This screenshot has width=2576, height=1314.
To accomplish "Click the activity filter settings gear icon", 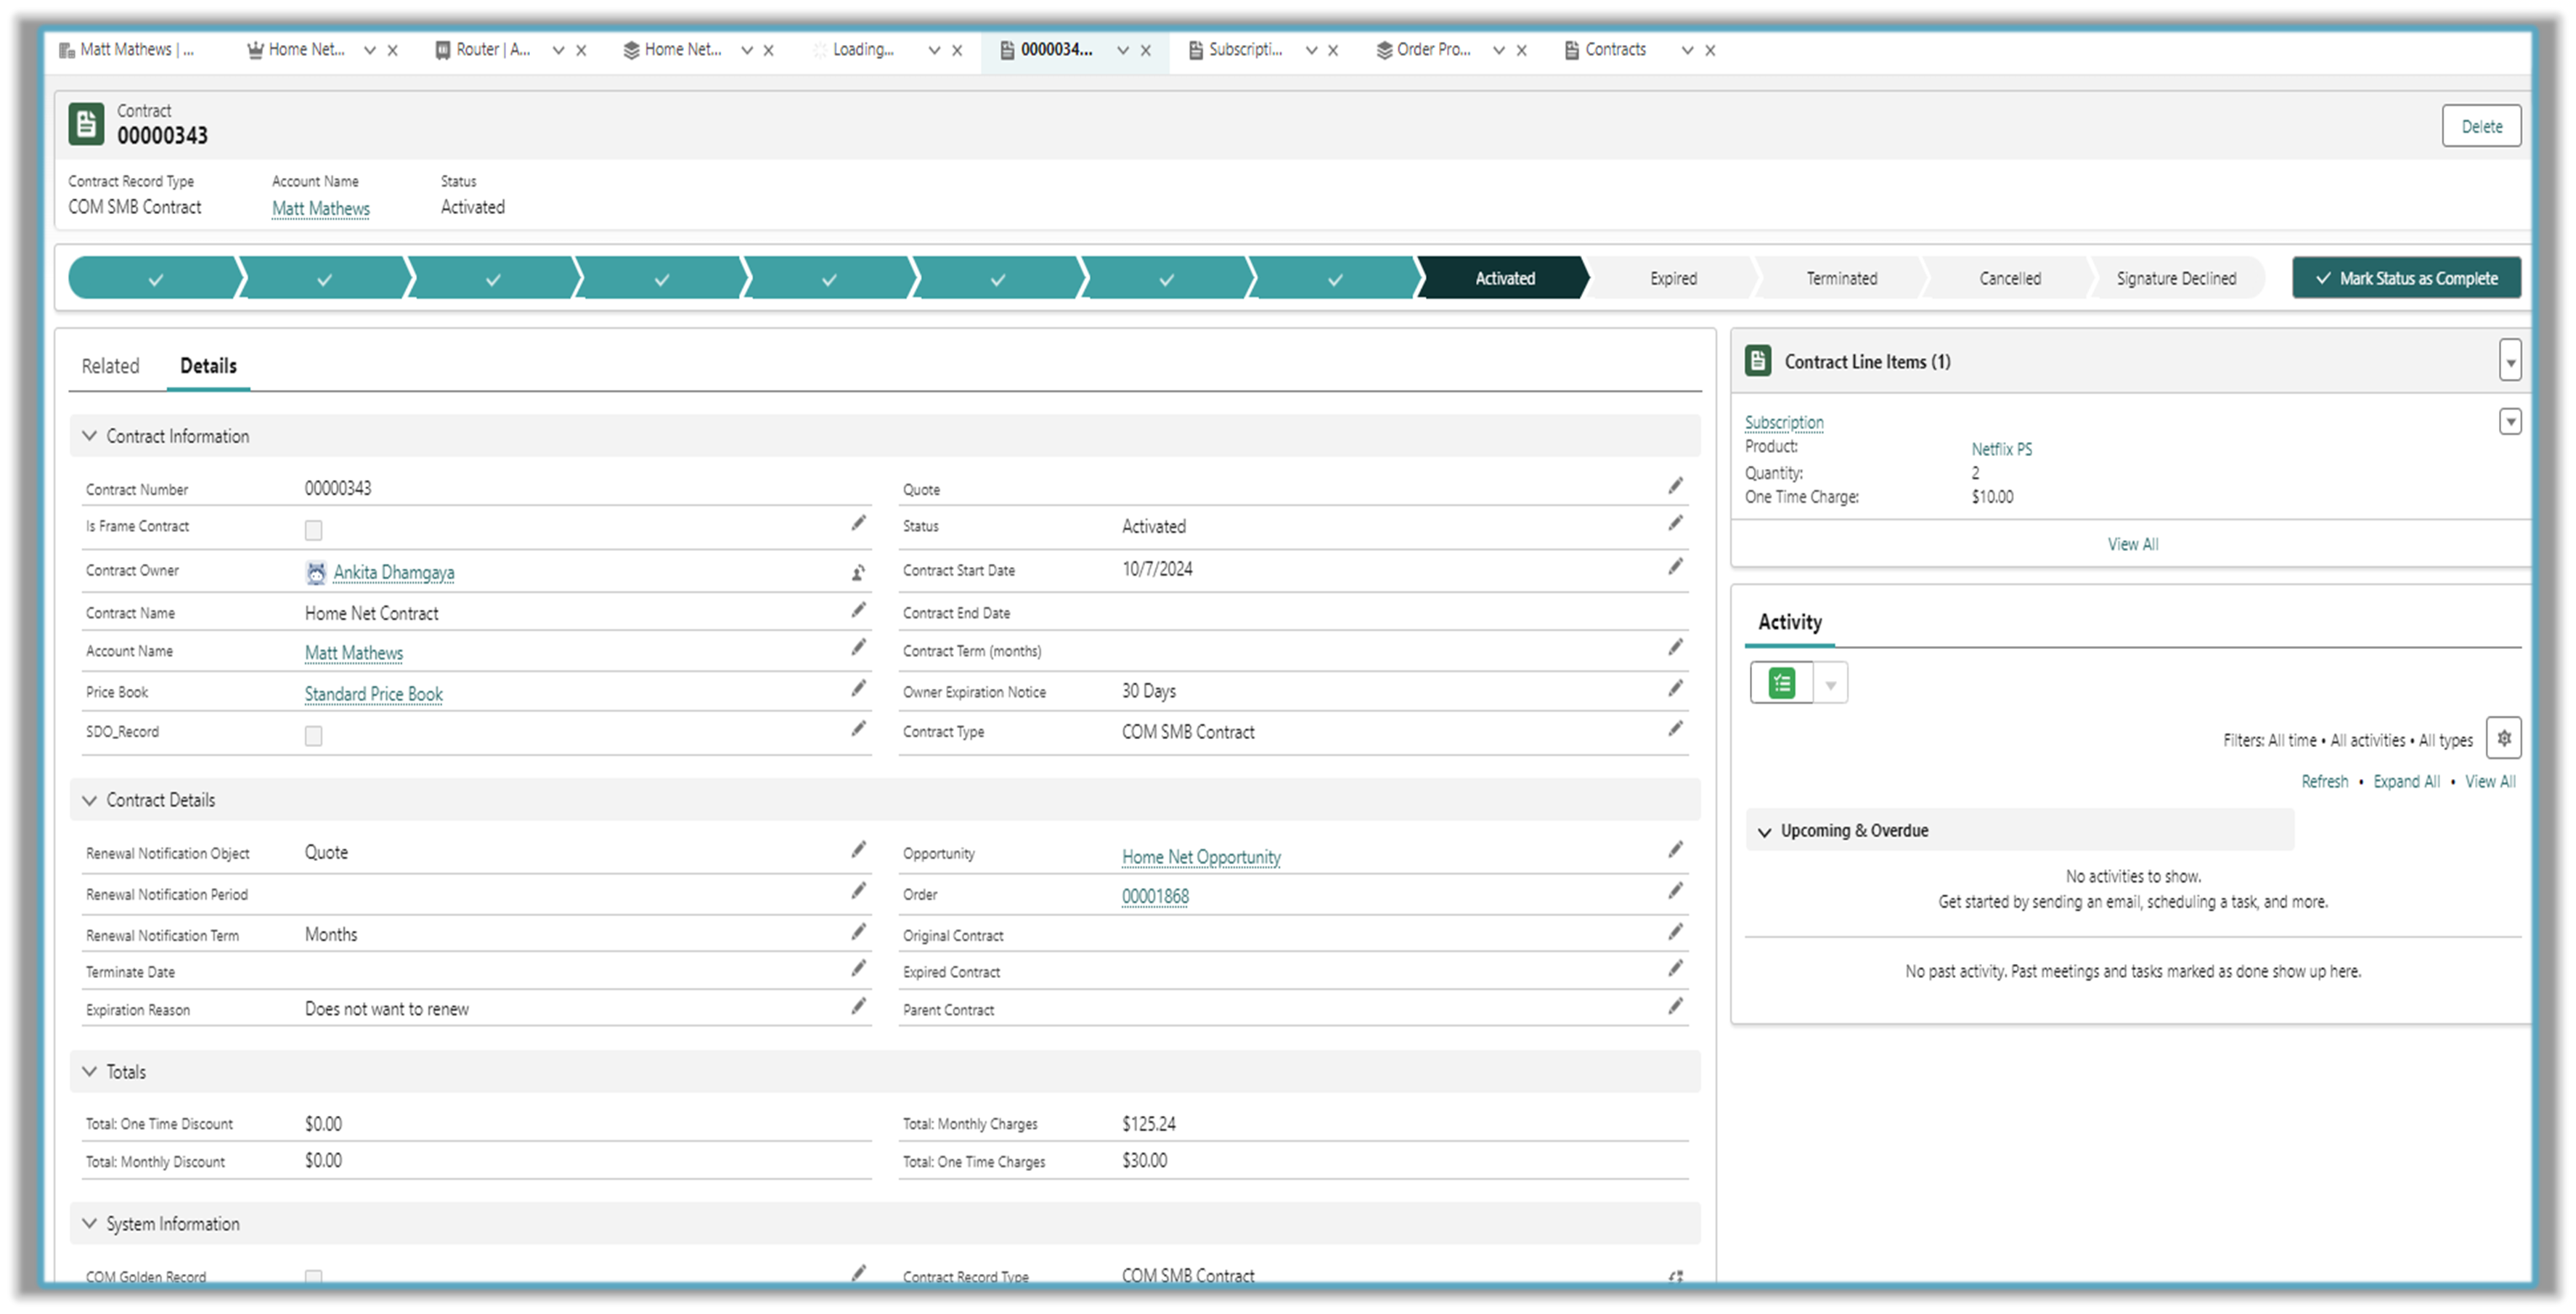I will [x=2503, y=738].
